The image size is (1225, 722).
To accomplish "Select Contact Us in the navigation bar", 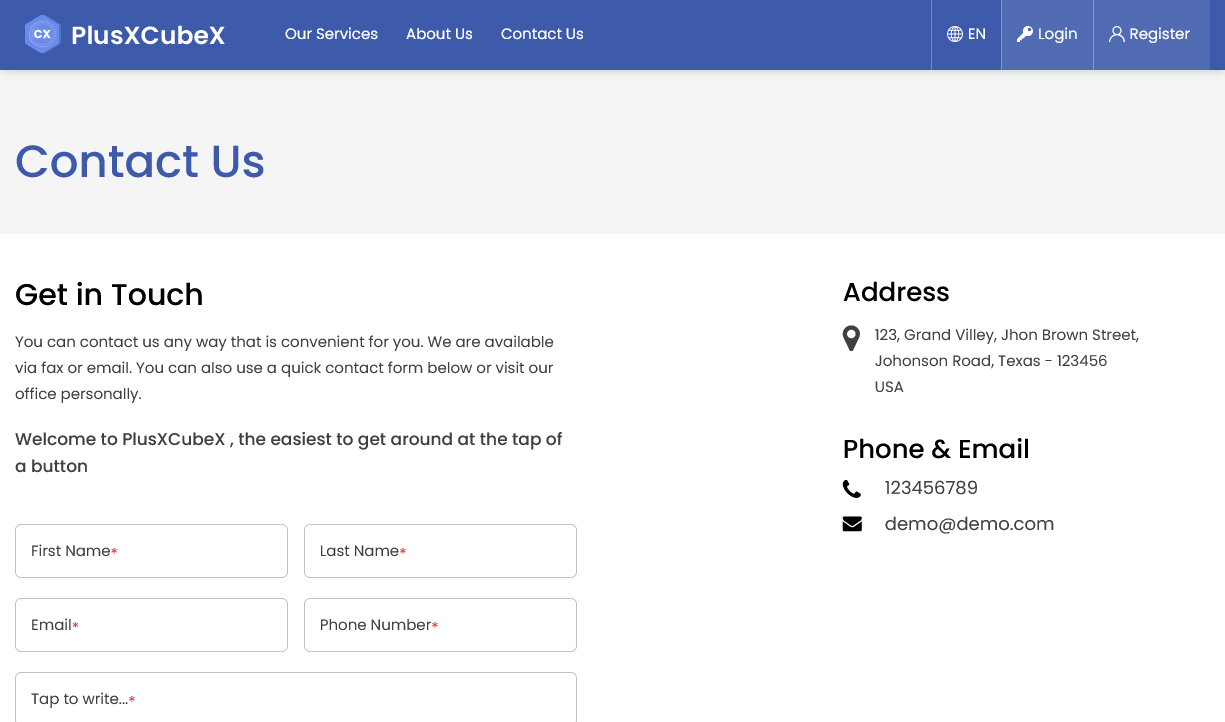I will coord(542,34).
